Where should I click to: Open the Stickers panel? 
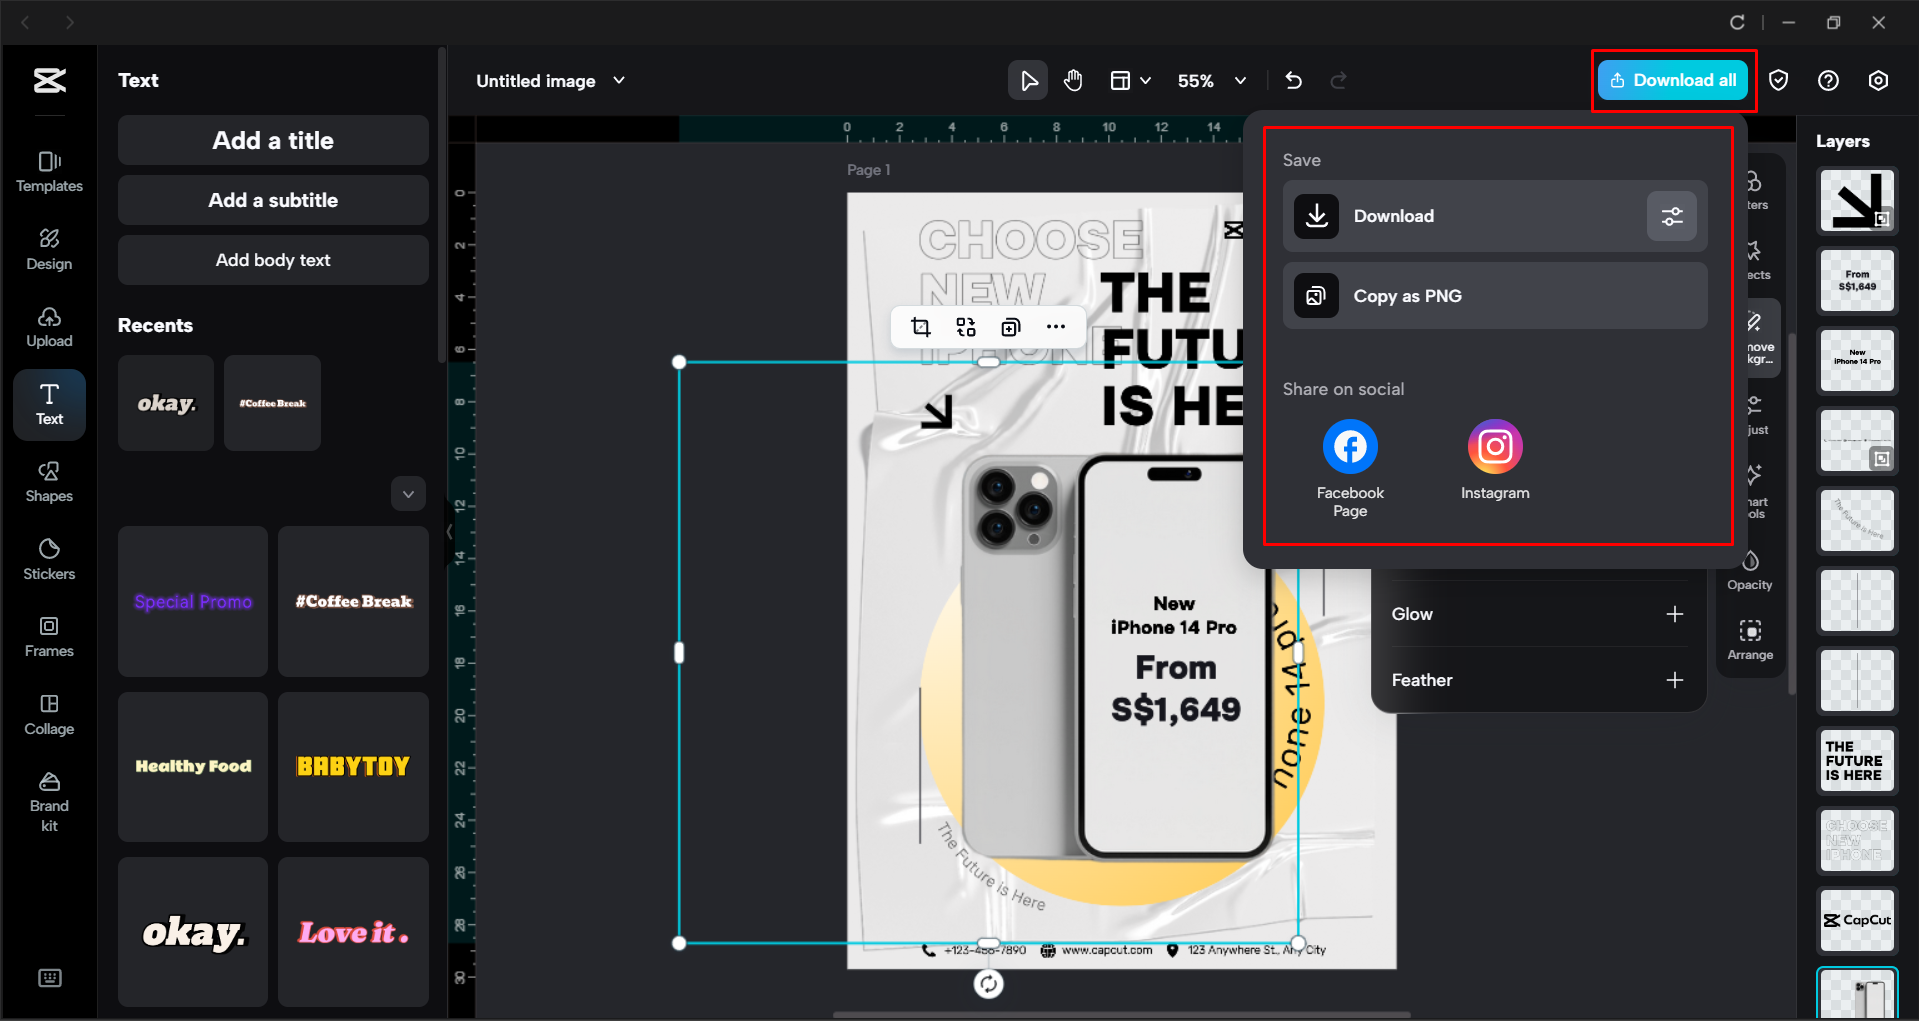49,557
